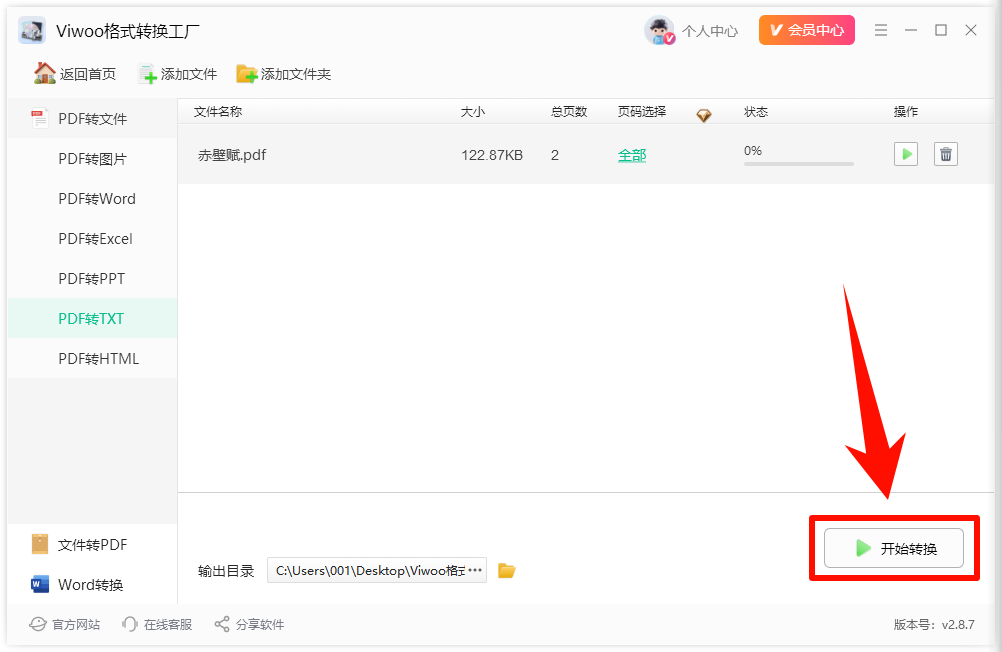Click the 全部 page selection link

pos(632,155)
